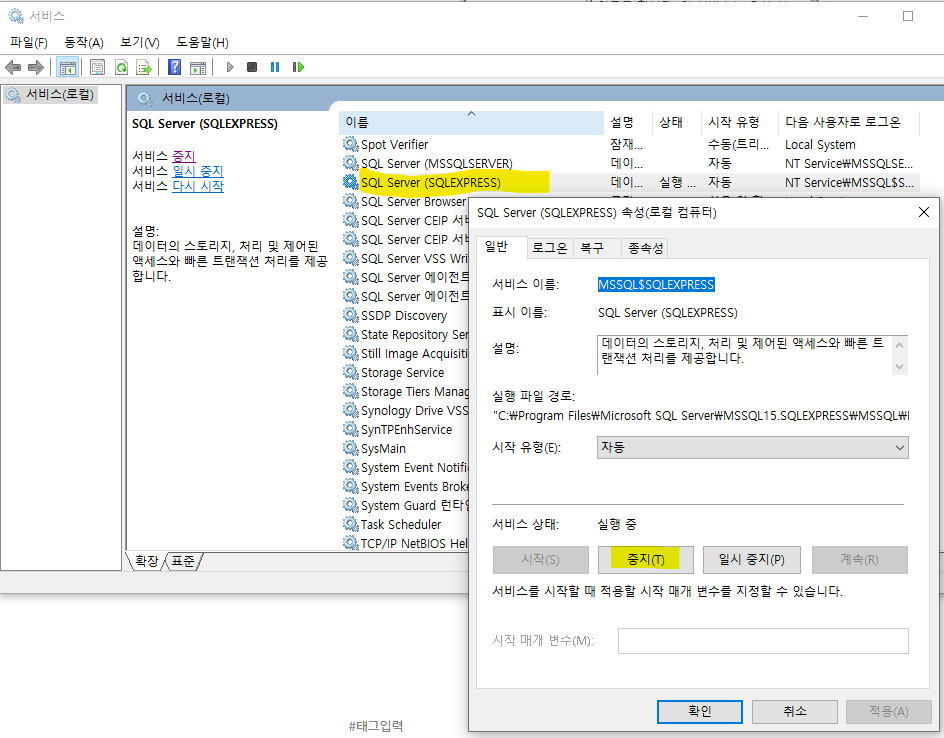This screenshot has height=738, width=944.
Task: Select the Spot Verifier service row
Action: (x=629, y=144)
